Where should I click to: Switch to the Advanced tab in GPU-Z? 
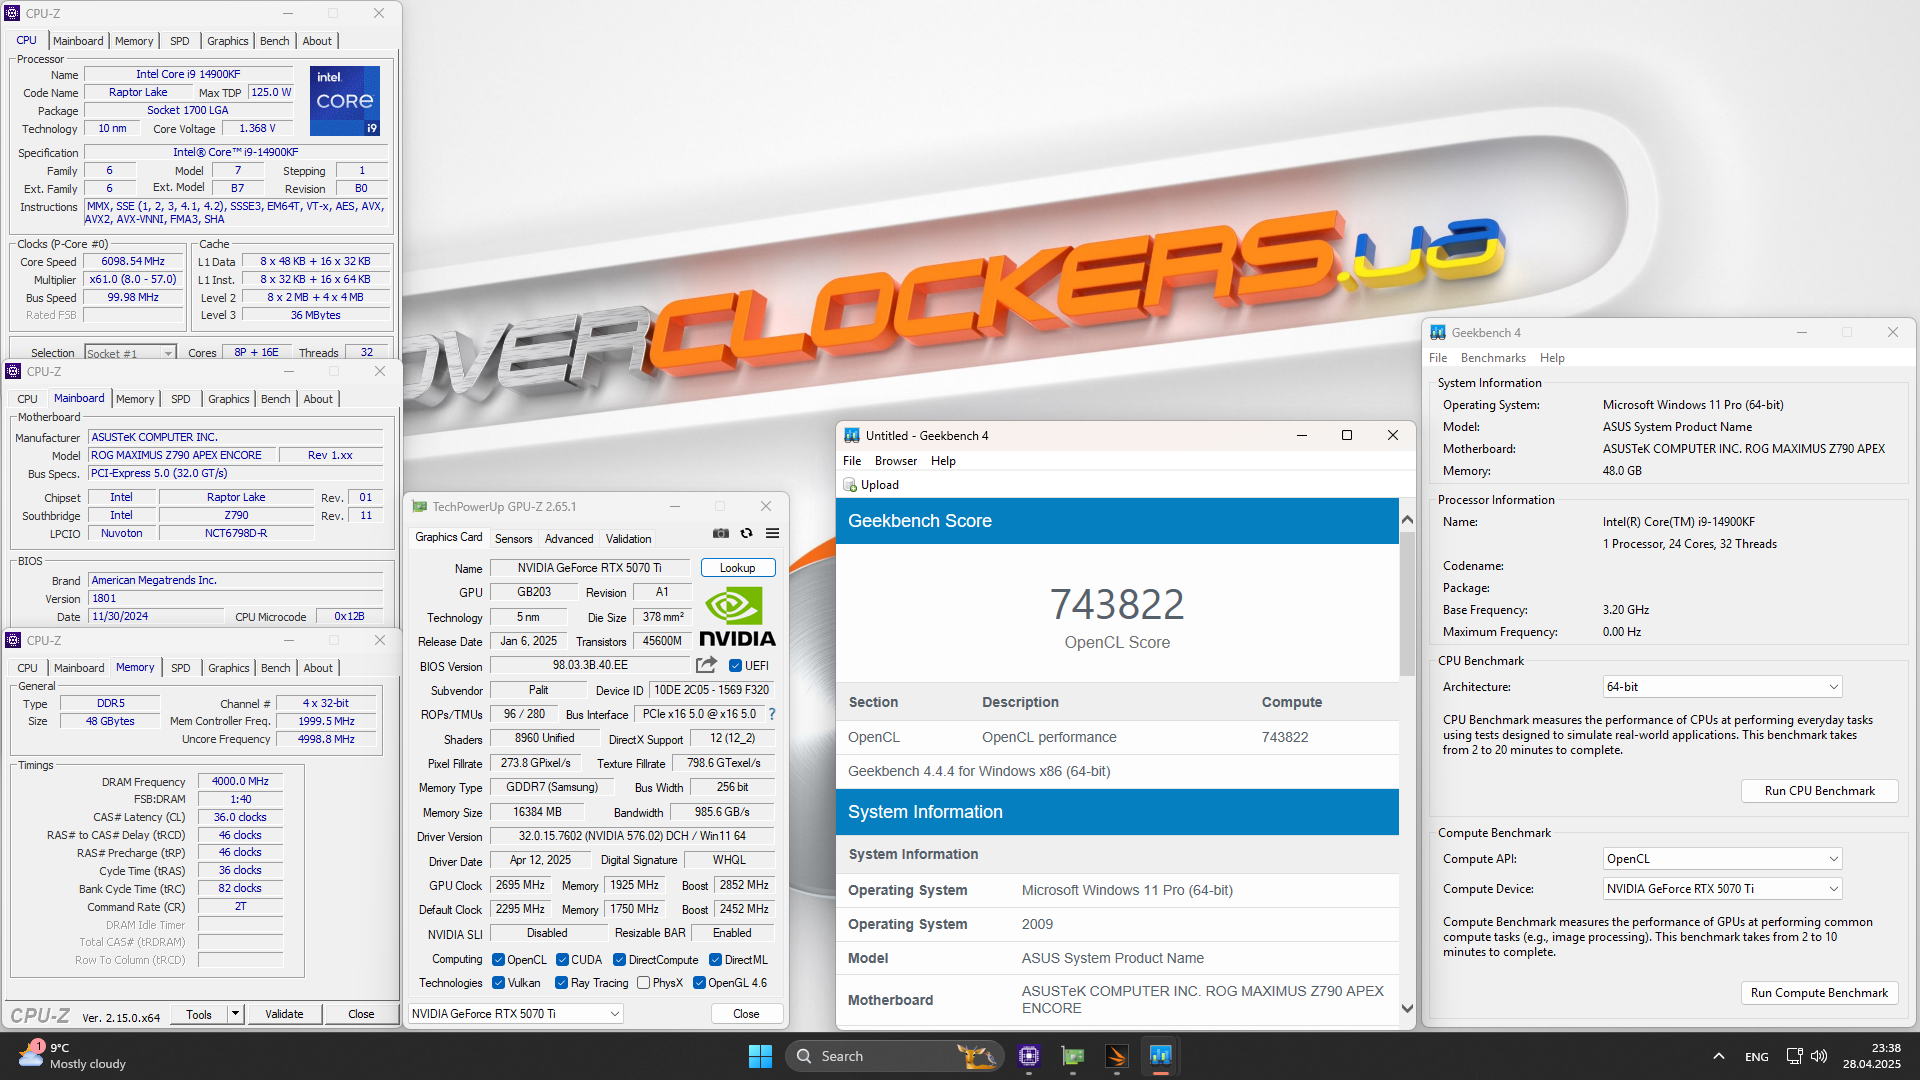click(x=569, y=539)
